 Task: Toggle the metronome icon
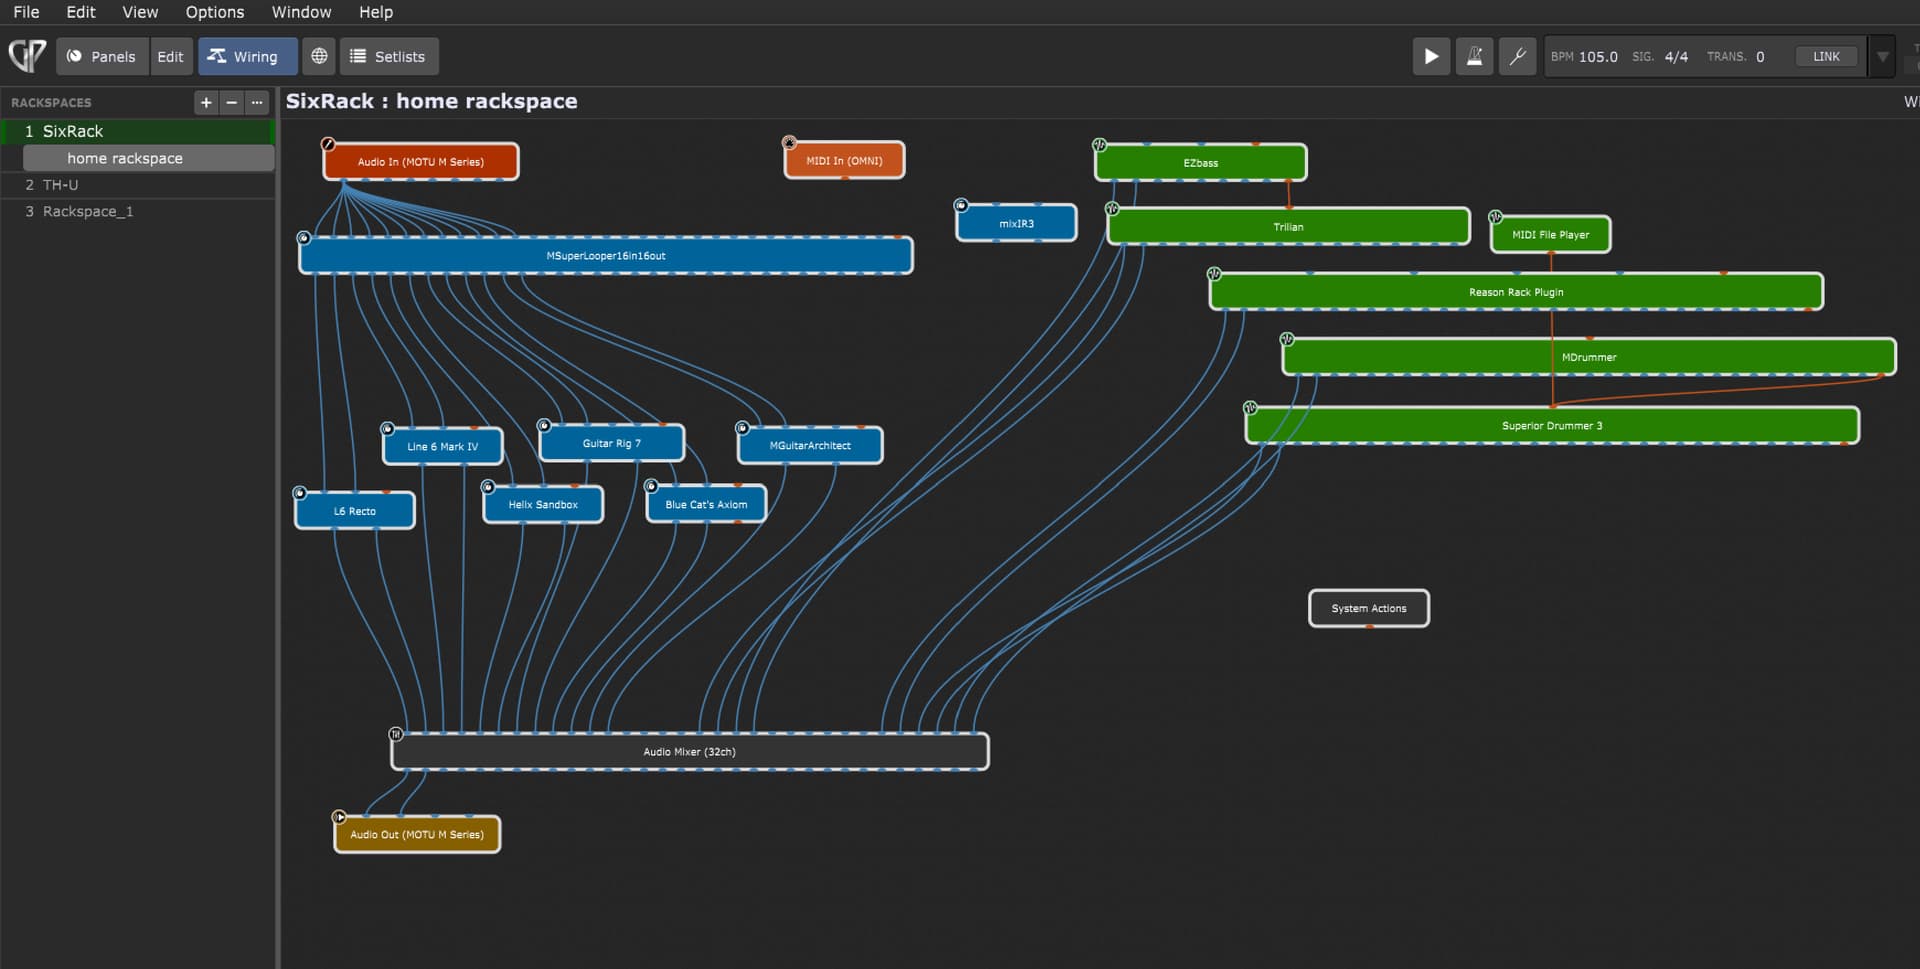pyautogui.click(x=1474, y=56)
